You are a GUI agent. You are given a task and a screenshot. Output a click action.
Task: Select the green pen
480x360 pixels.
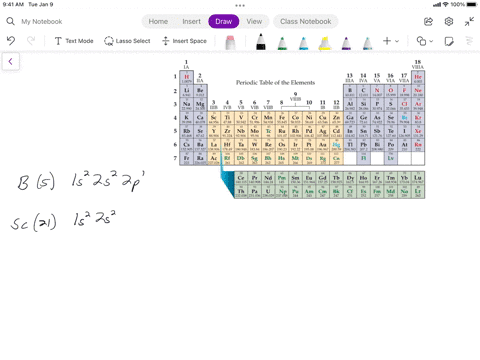click(282, 43)
